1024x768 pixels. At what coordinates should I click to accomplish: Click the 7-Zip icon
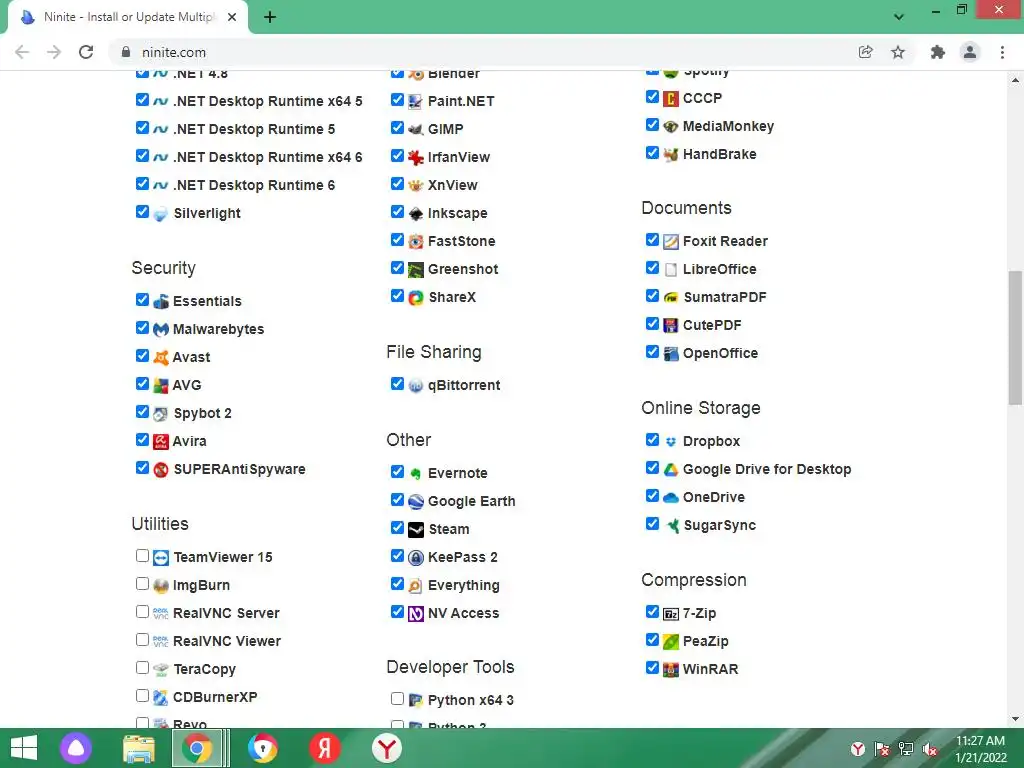(671, 615)
